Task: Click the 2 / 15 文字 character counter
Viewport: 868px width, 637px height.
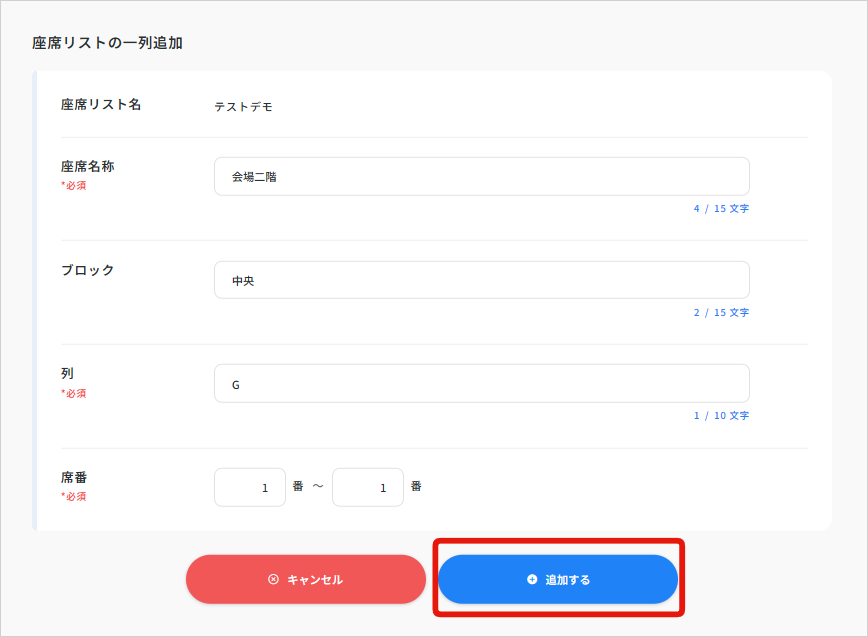Action: [x=721, y=313]
